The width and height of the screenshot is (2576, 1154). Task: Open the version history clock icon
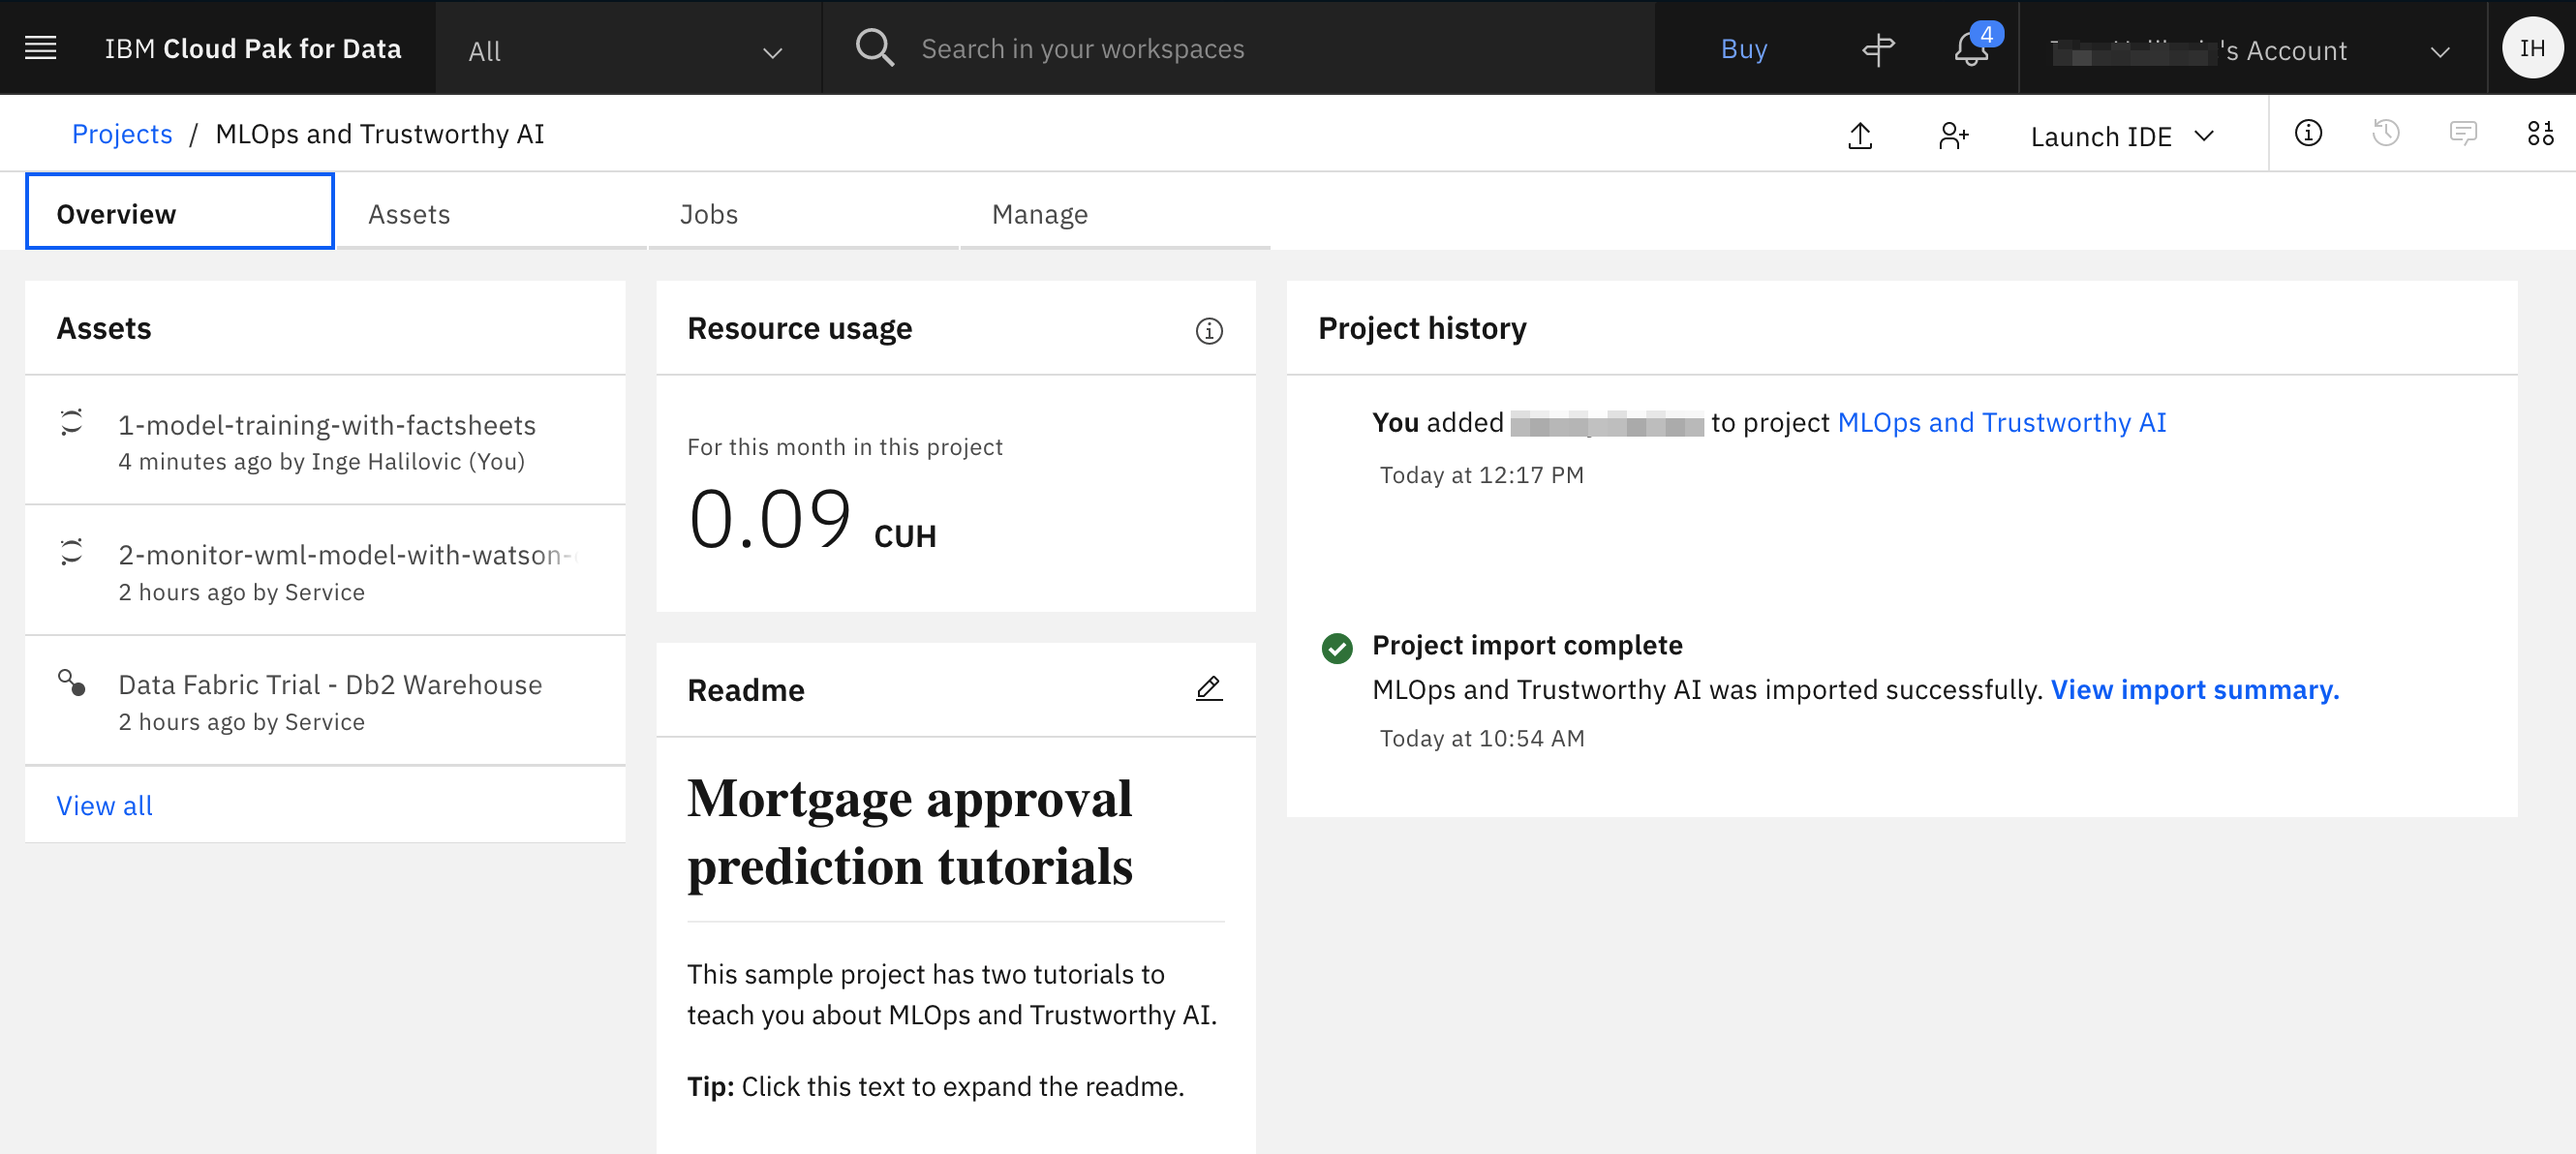coord(2386,133)
